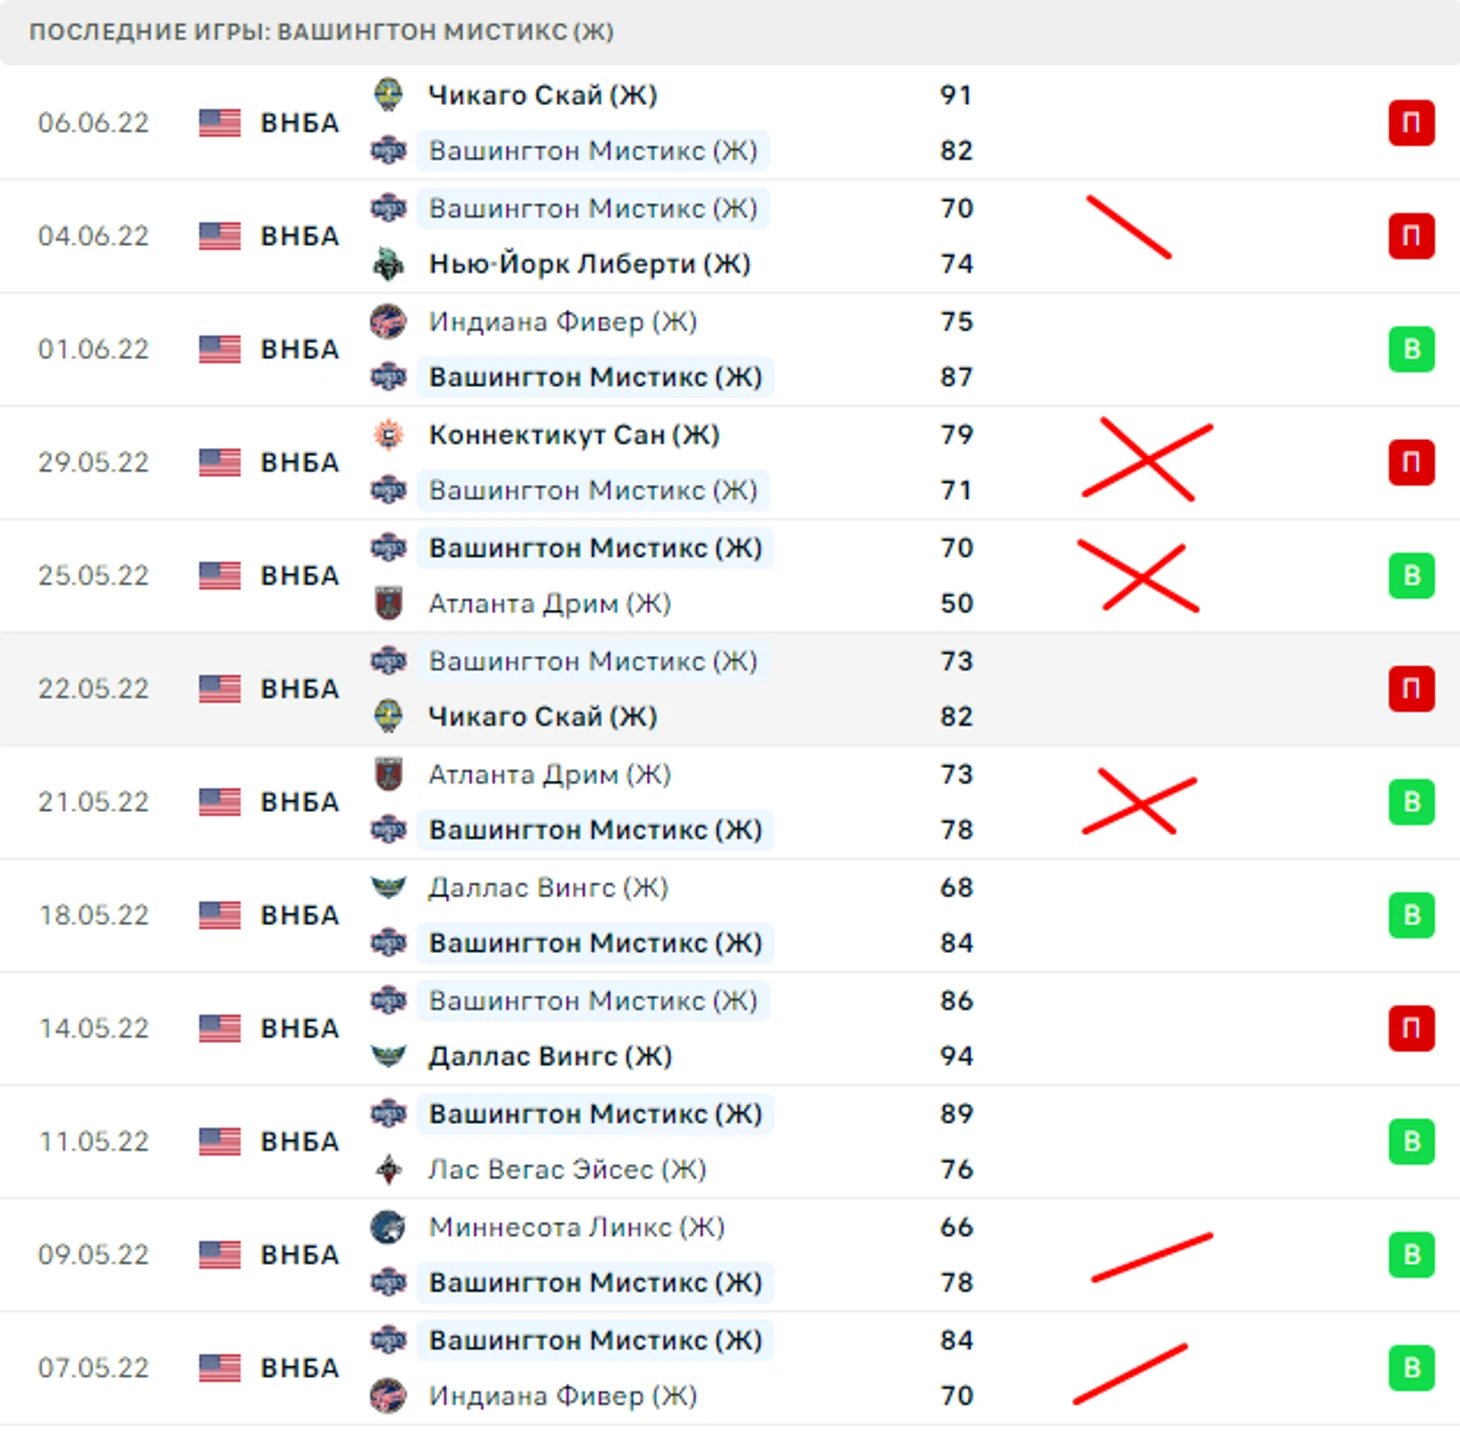Viewport: 1460px width, 1432px height.
Task: Click the Washington Mystics logo in the 04.06.22 game
Action: click(388, 209)
